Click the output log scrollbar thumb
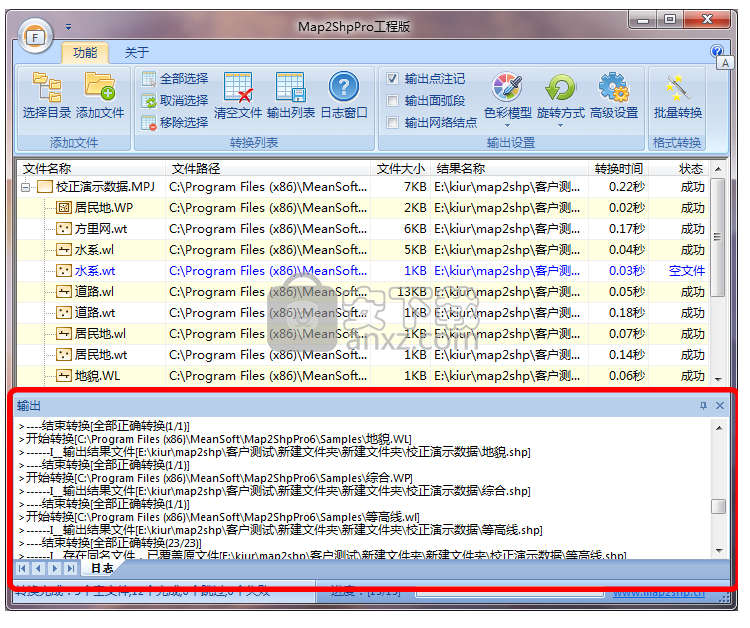This screenshot has width=750, height=628. tap(718, 506)
